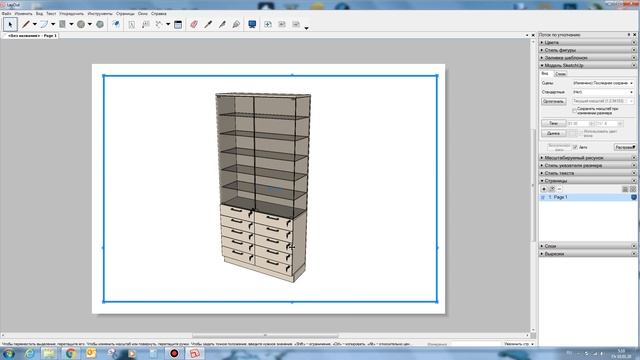Viewport: 640px width, 360px height.
Task: Show more toolbar items overflow arrow
Action: 306,28
